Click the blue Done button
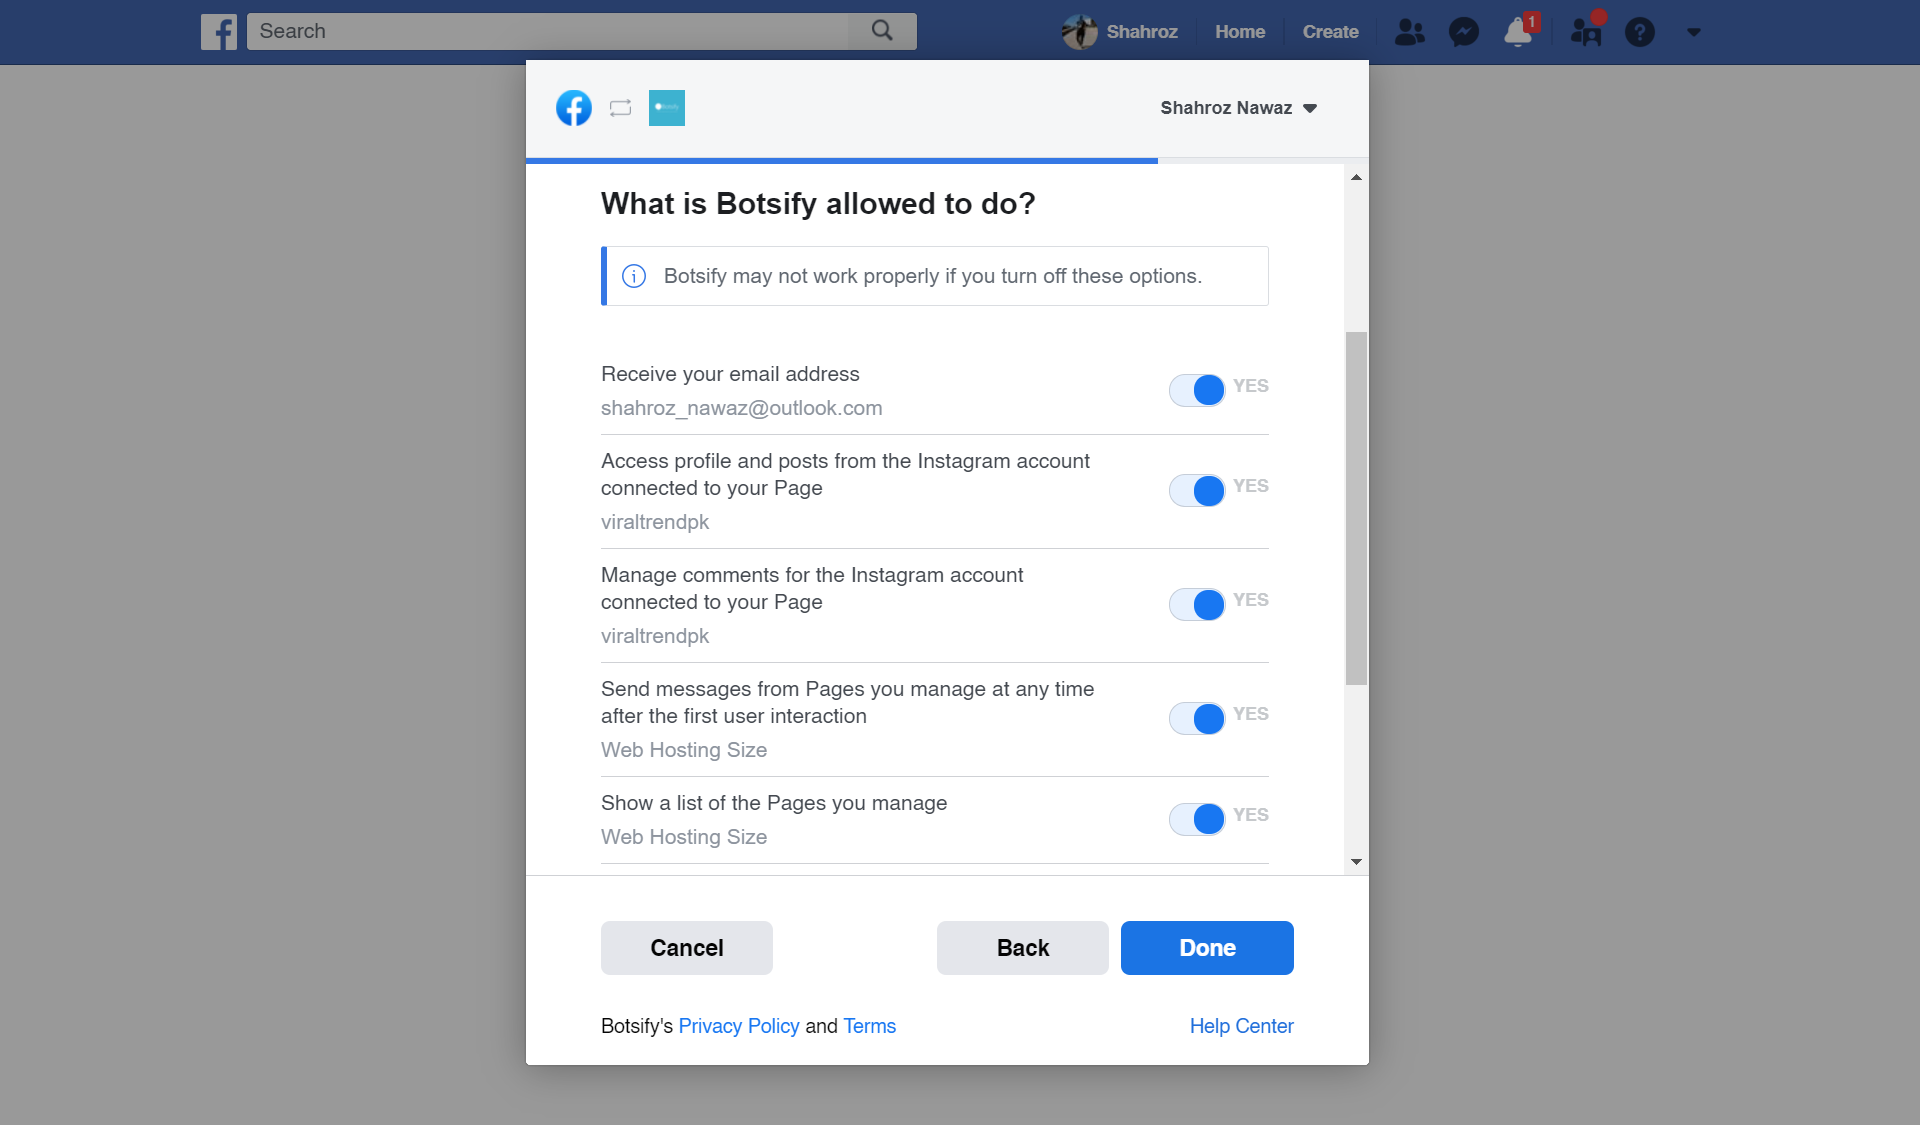1920x1125 pixels. [x=1207, y=948]
